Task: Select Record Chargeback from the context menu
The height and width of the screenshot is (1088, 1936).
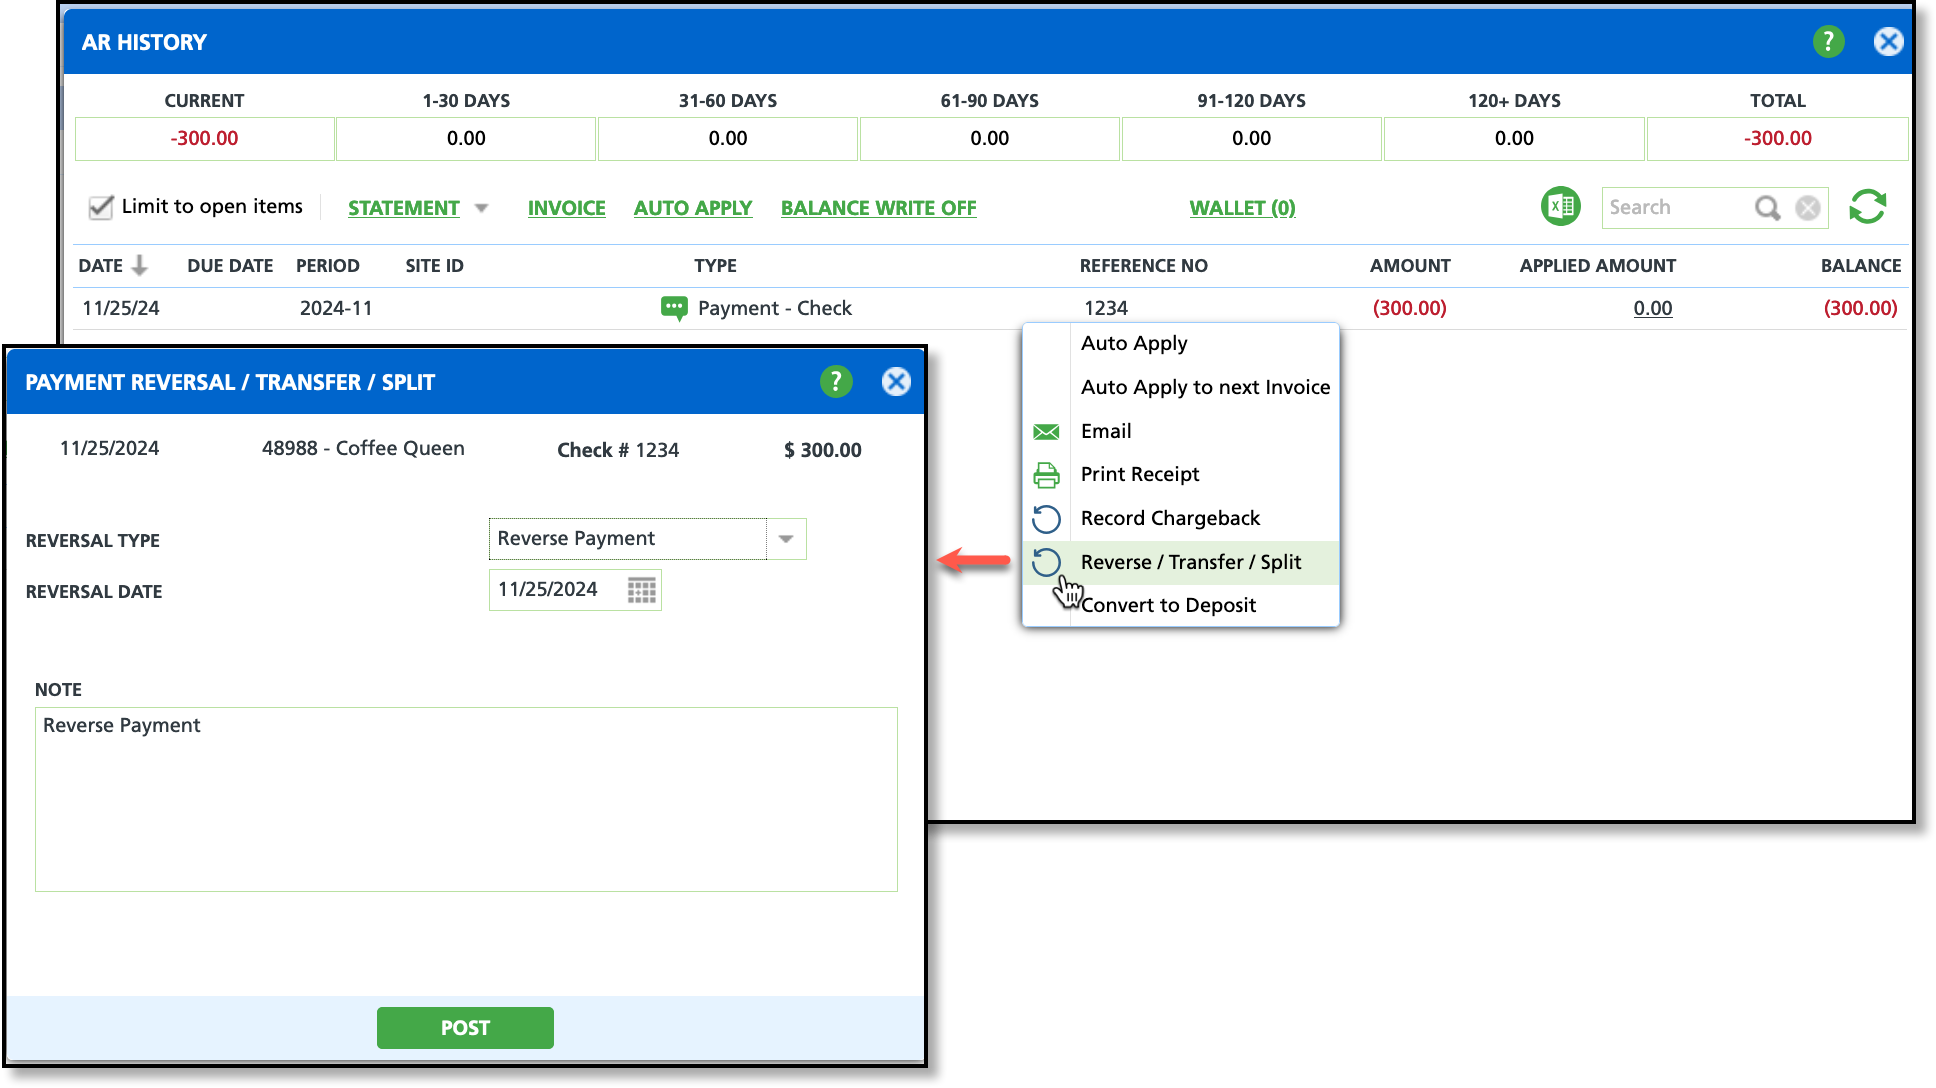Action: [1170, 518]
